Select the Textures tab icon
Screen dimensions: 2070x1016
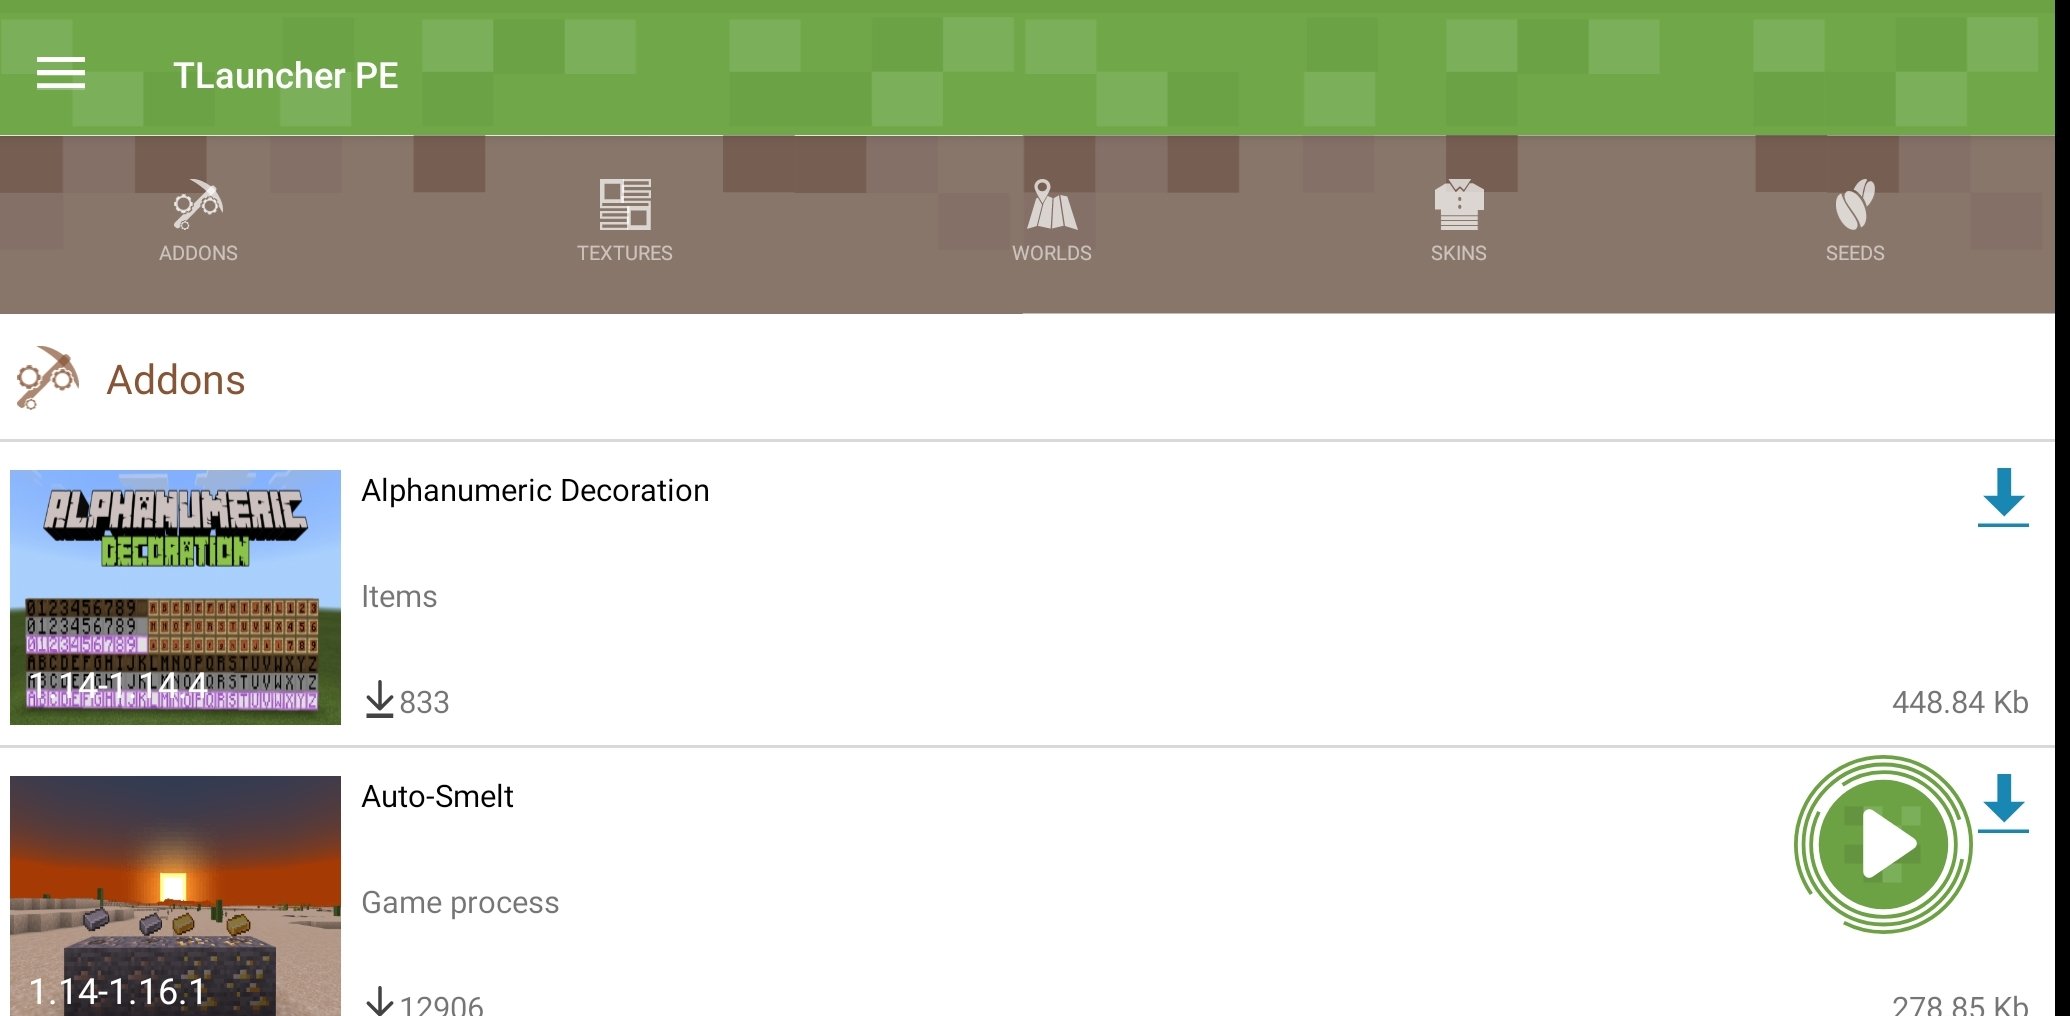625,204
